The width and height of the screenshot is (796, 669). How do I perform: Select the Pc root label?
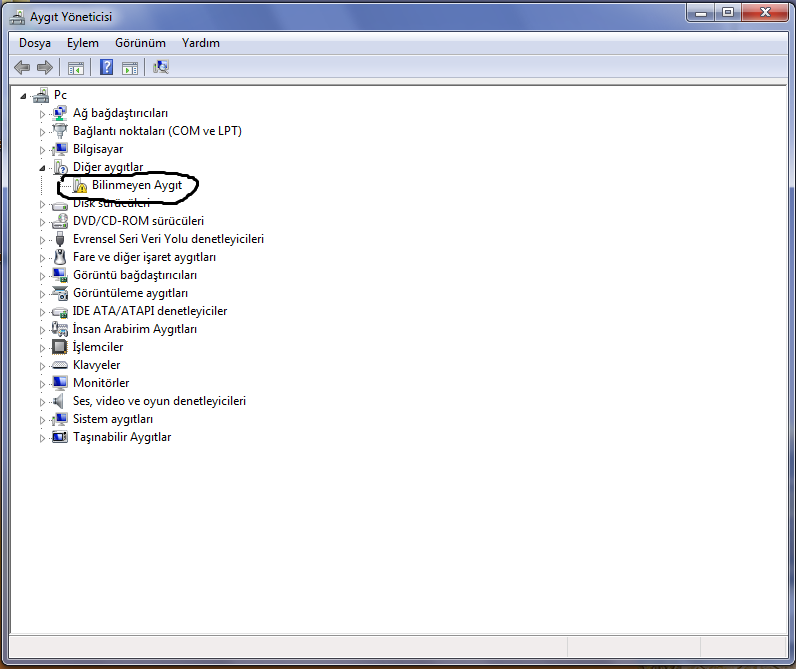60,95
